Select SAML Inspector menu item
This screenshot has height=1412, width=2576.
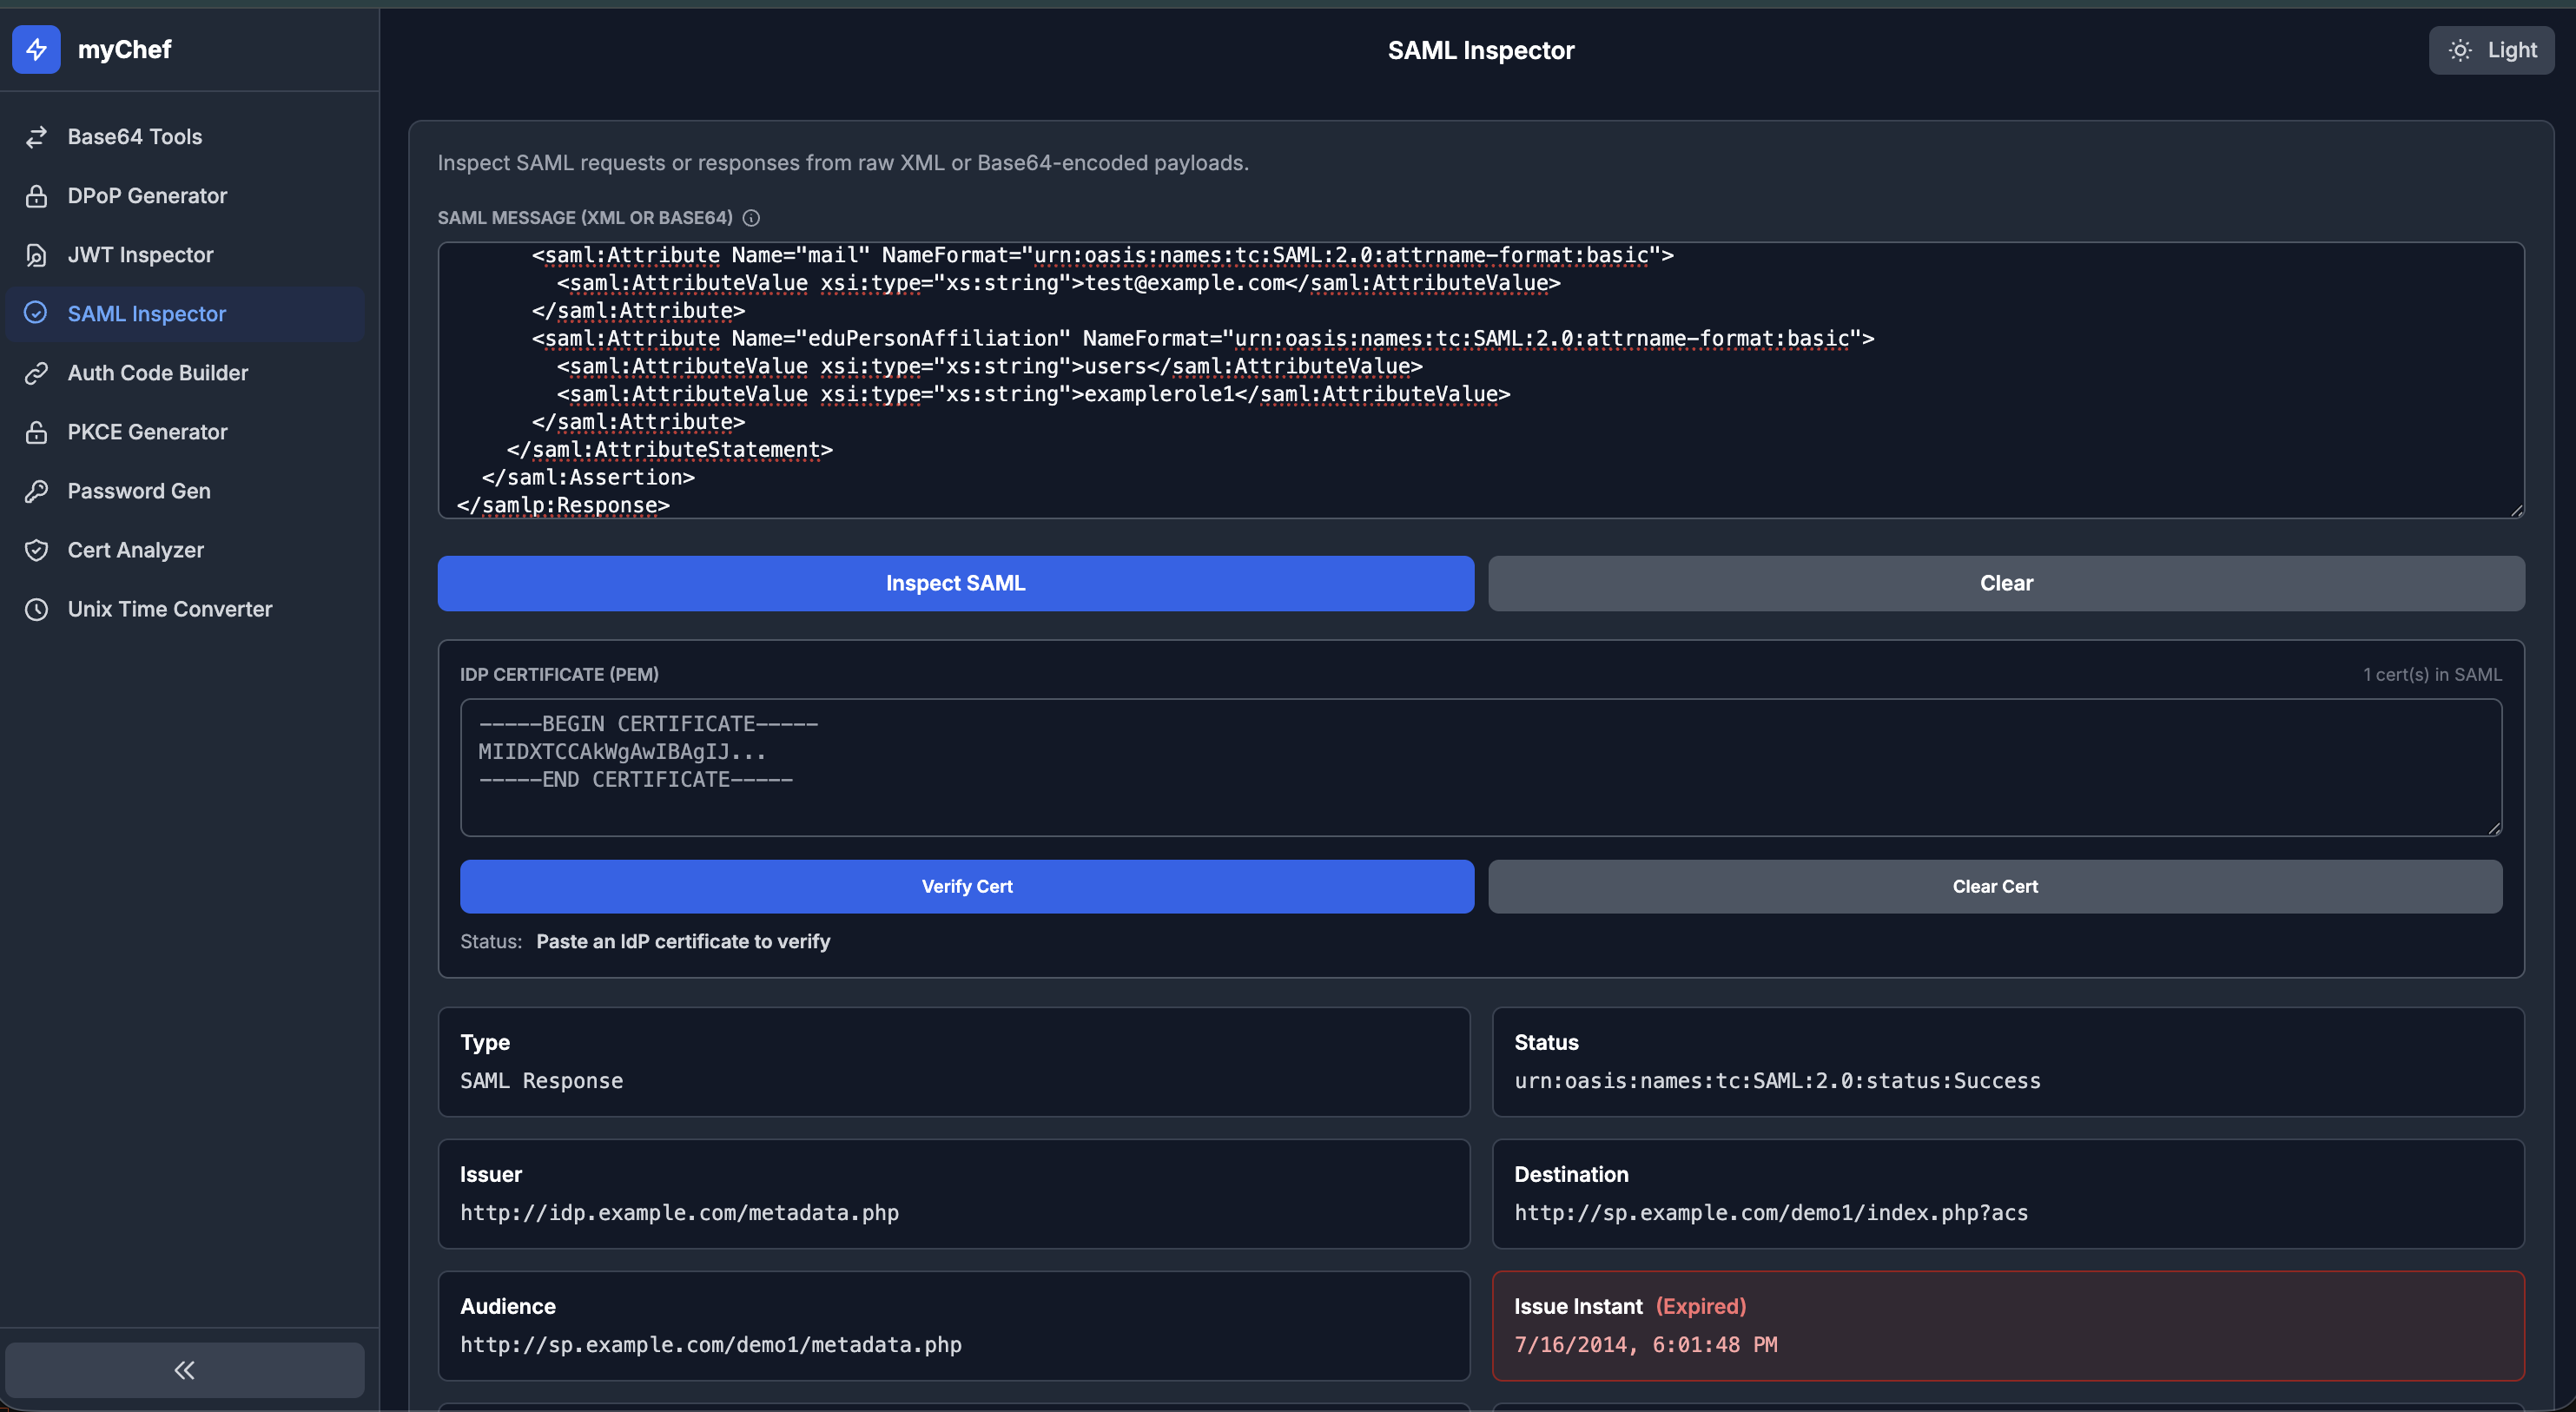(147, 314)
